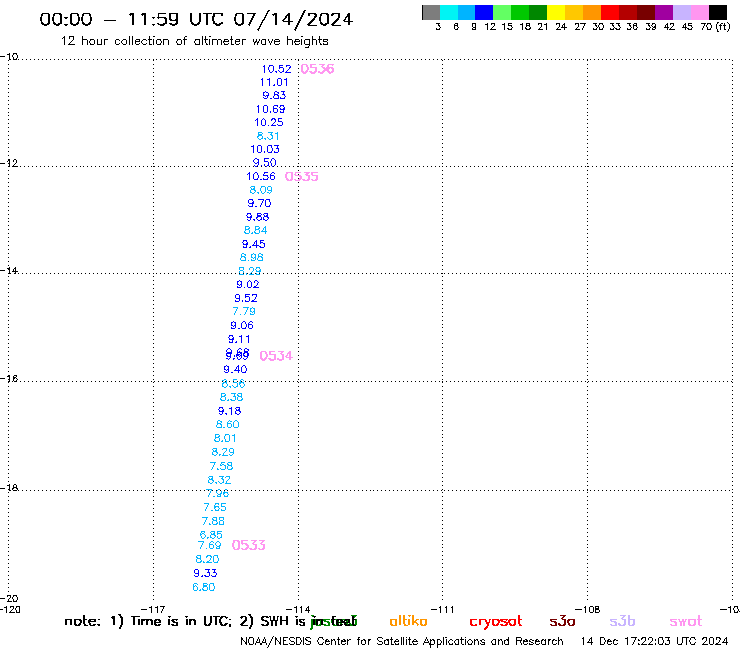Select the light green legend swatch
Screen dimensions: 740x650
(x=502, y=13)
